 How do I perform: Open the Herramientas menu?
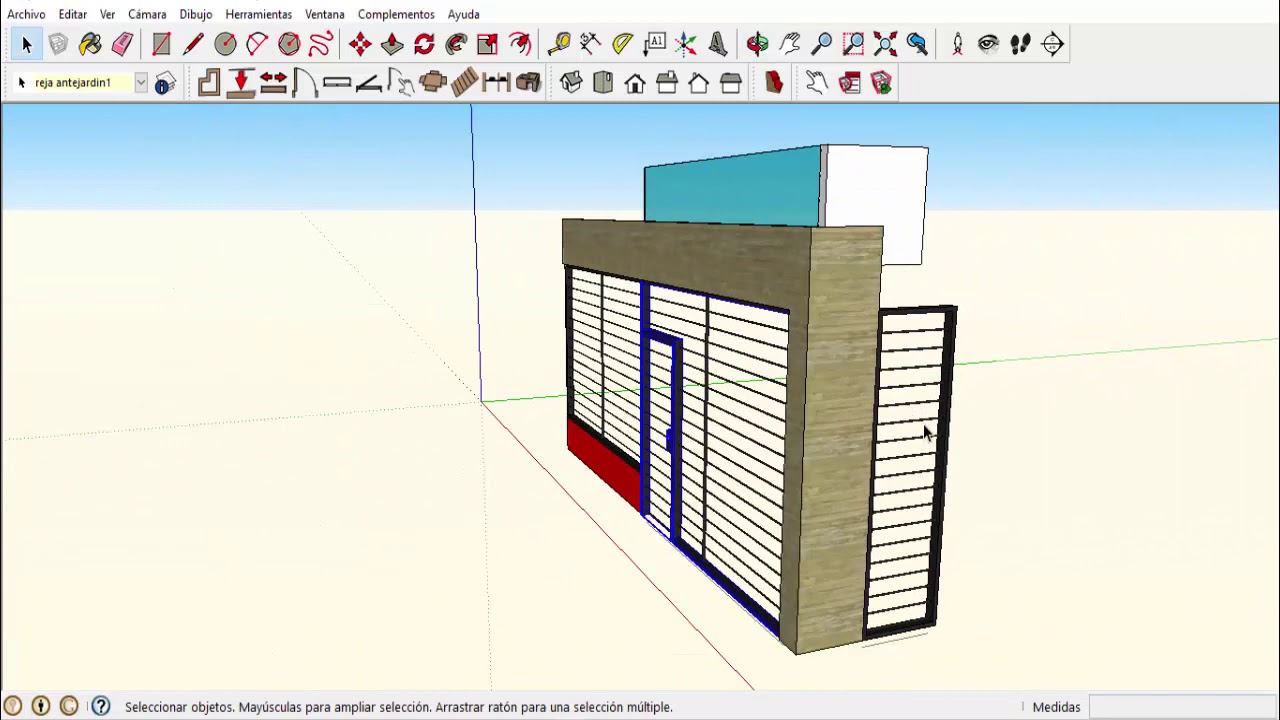pyautogui.click(x=259, y=14)
